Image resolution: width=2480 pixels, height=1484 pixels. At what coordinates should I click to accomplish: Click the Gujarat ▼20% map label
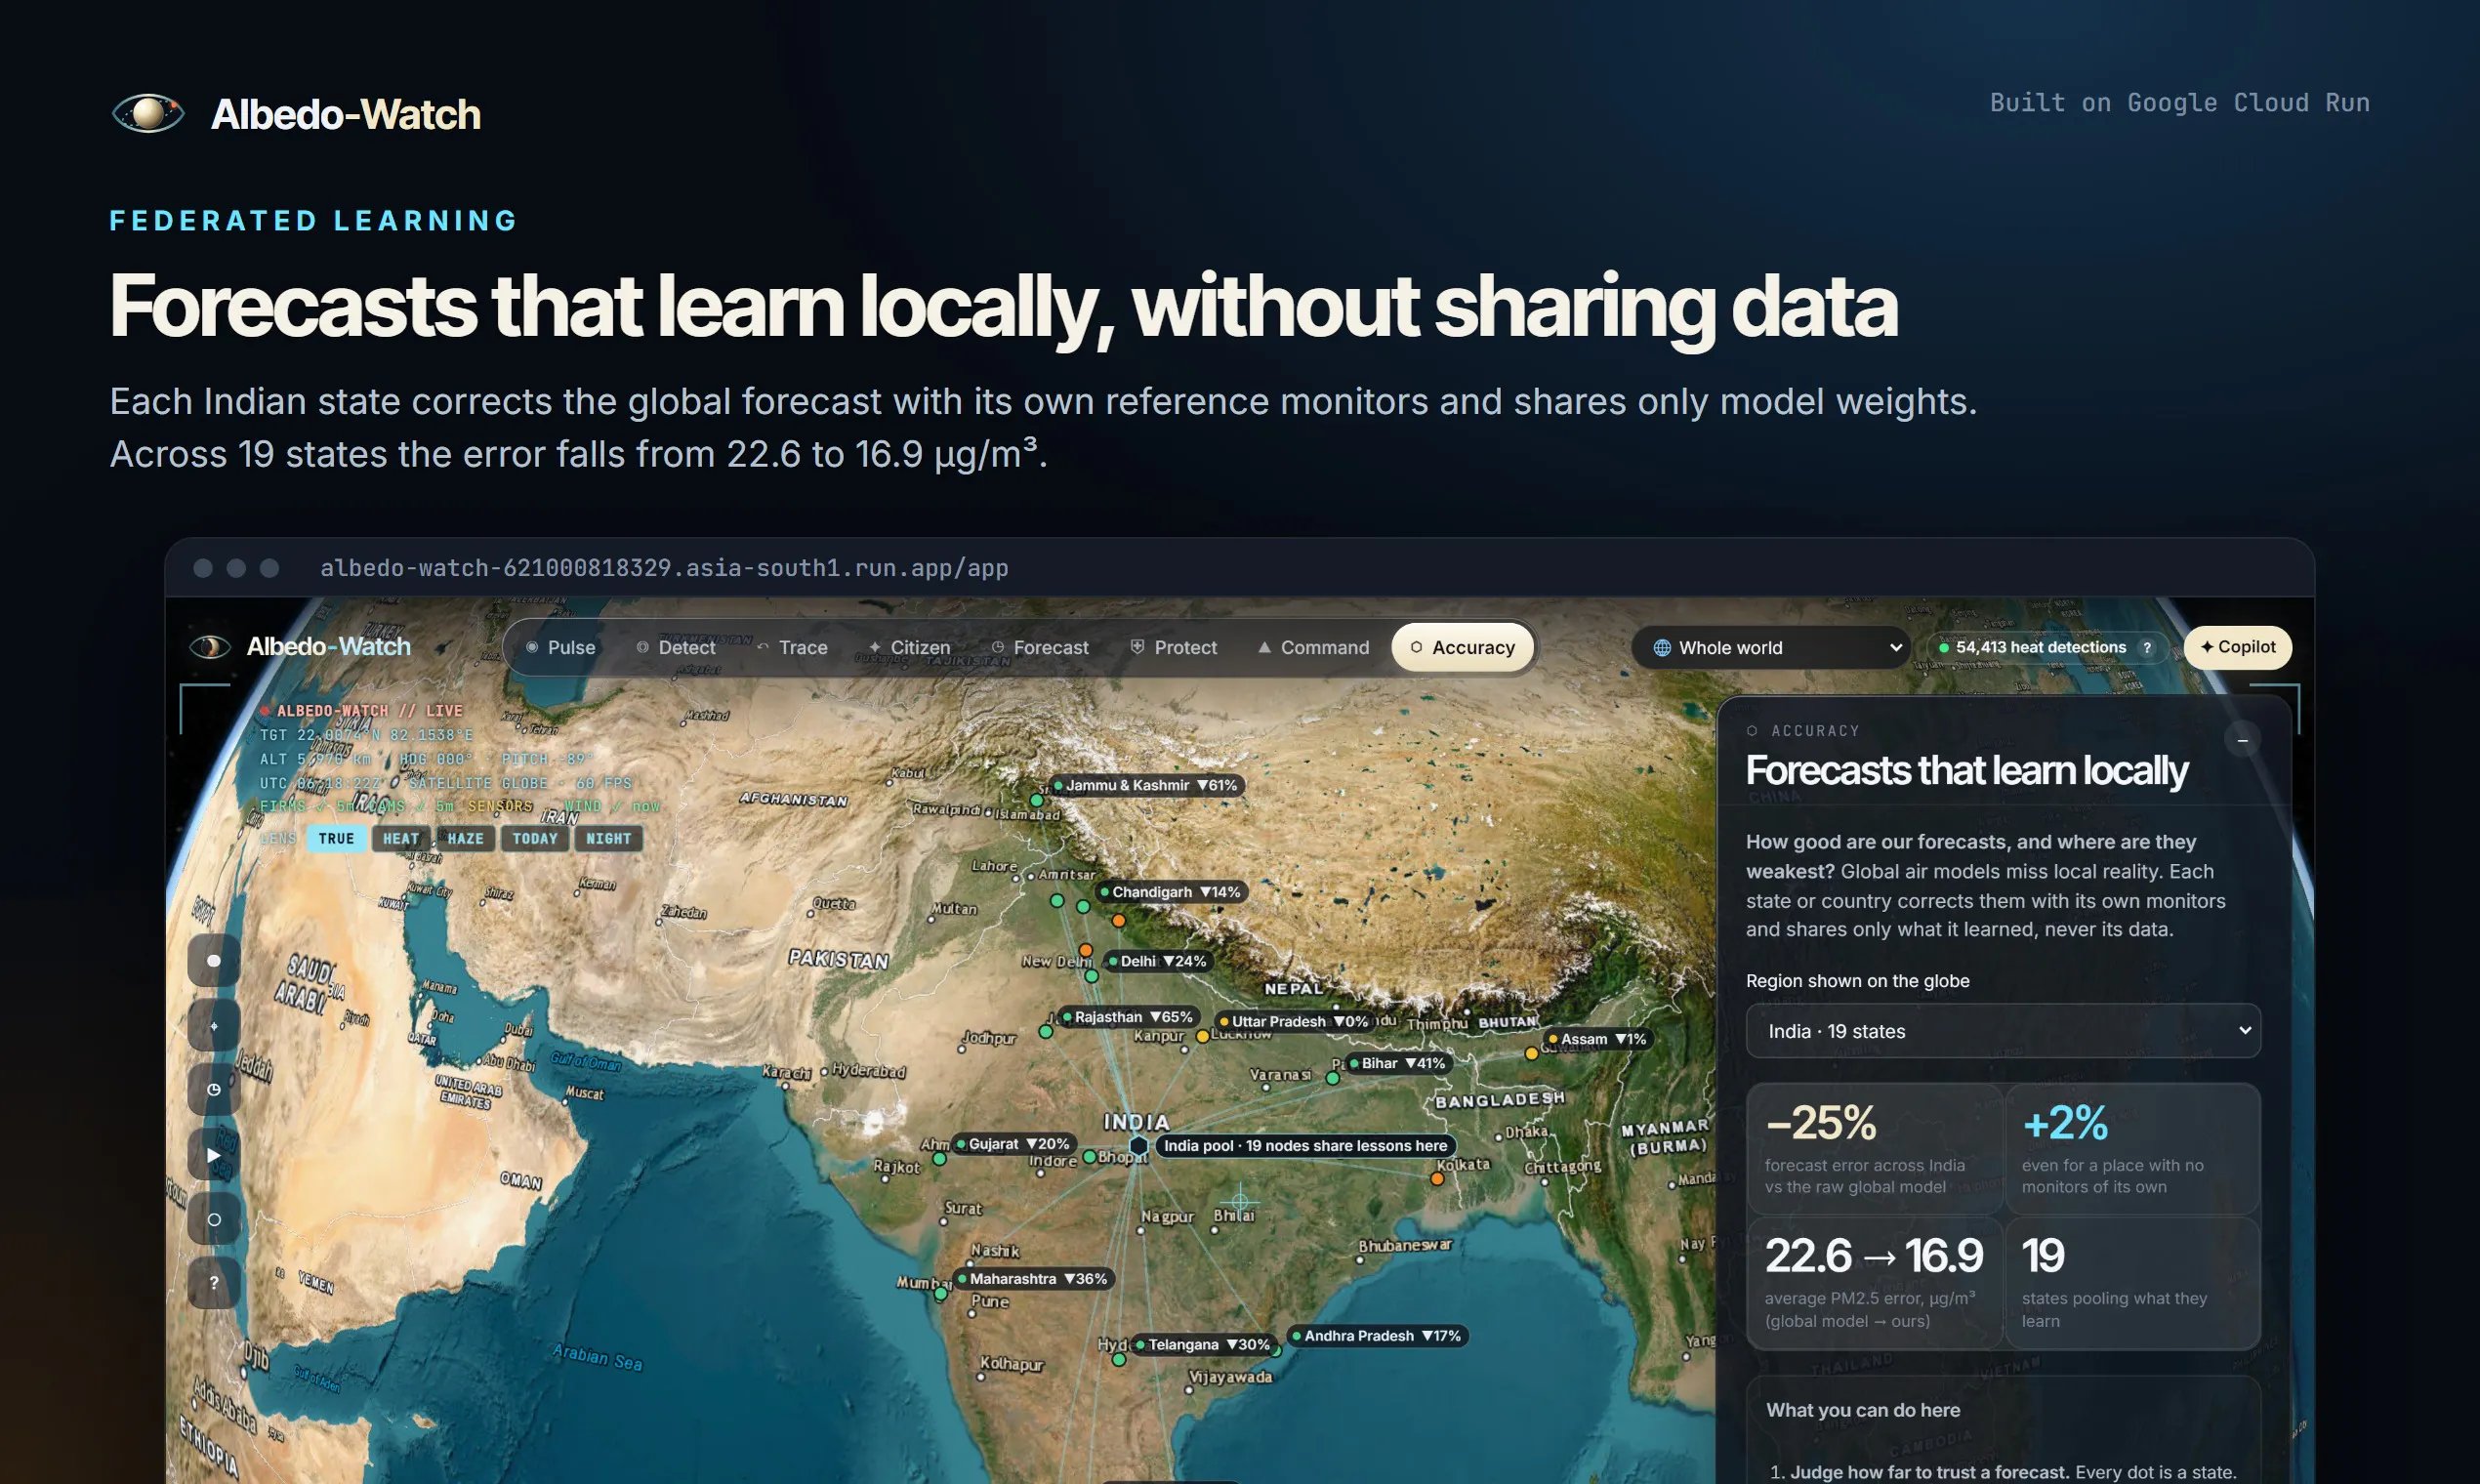coord(1014,1144)
